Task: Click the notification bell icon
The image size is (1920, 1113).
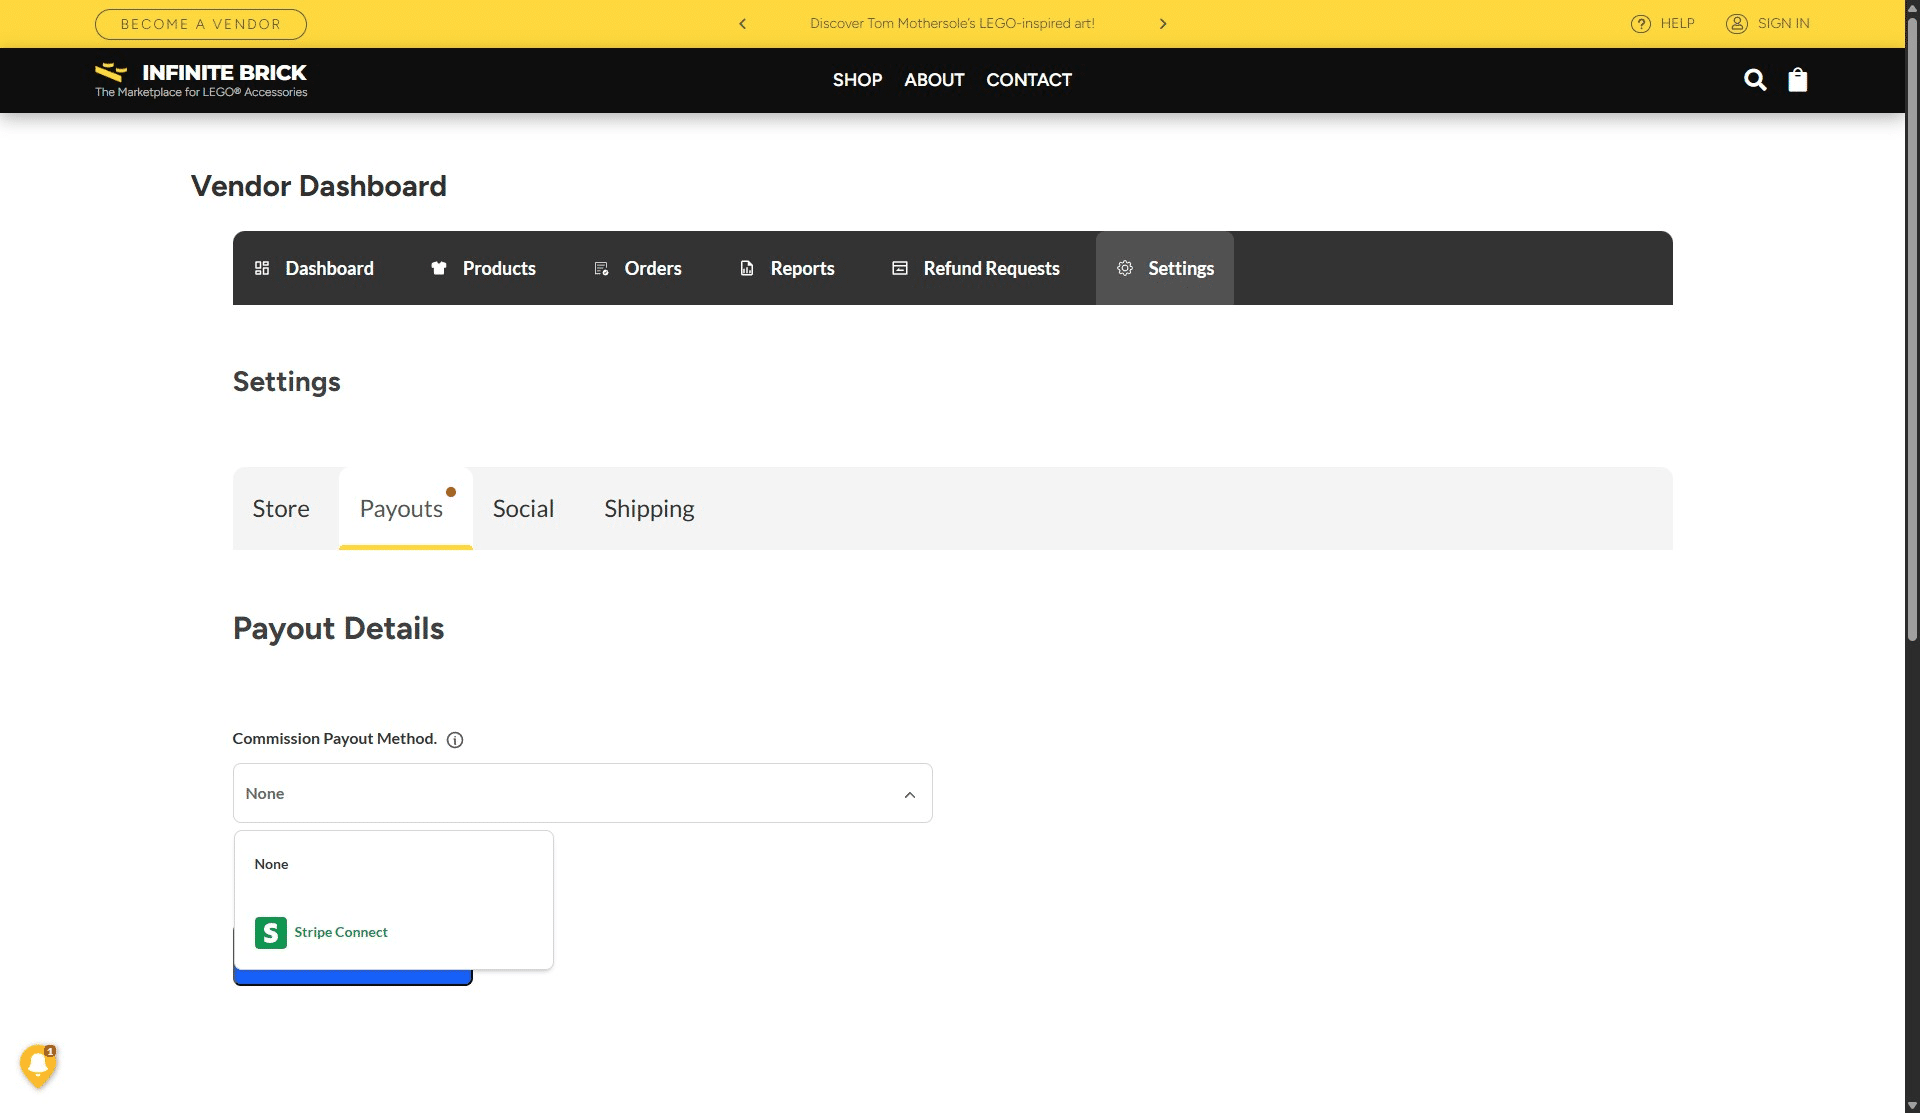Action: pos(38,1066)
